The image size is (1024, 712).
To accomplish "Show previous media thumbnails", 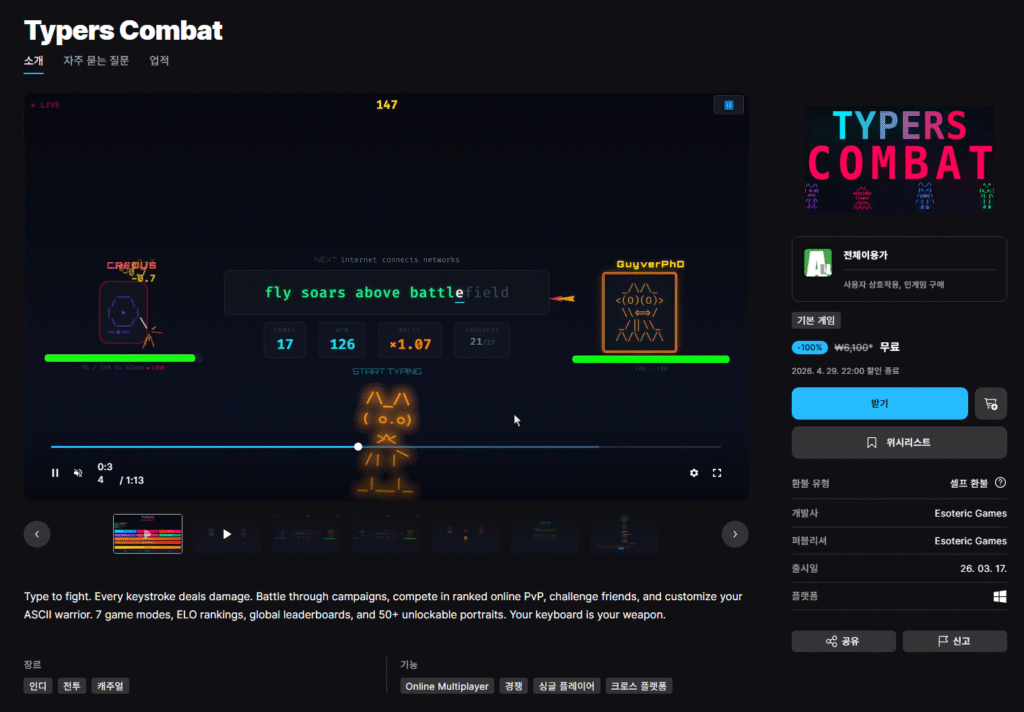I will point(37,534).
